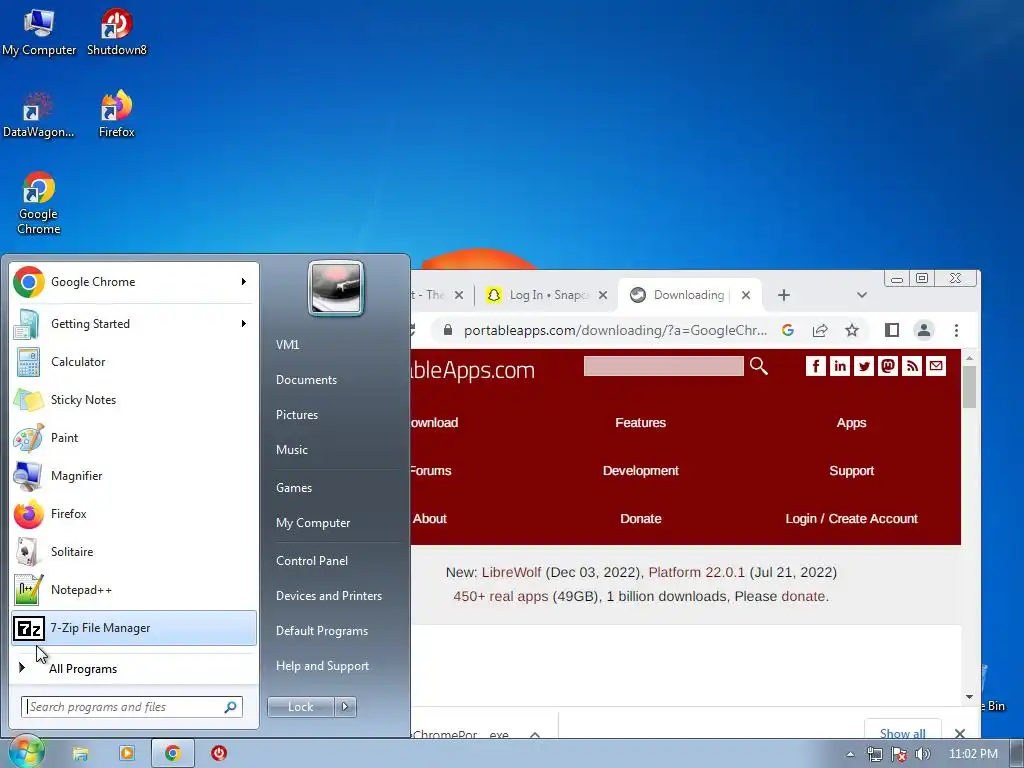1024x768 pixels.
Task: Open the Chrome profile avatar
Action: tap(923, 330)
